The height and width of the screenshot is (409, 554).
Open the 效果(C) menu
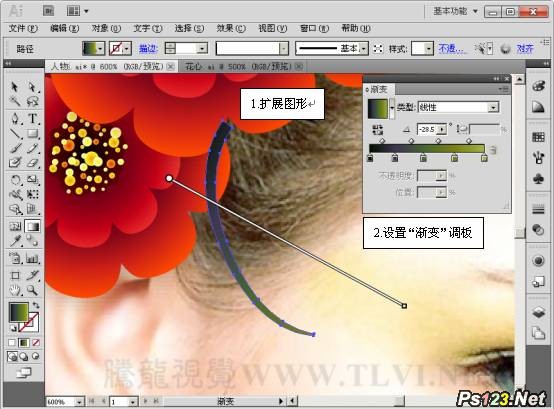(231, 28)
